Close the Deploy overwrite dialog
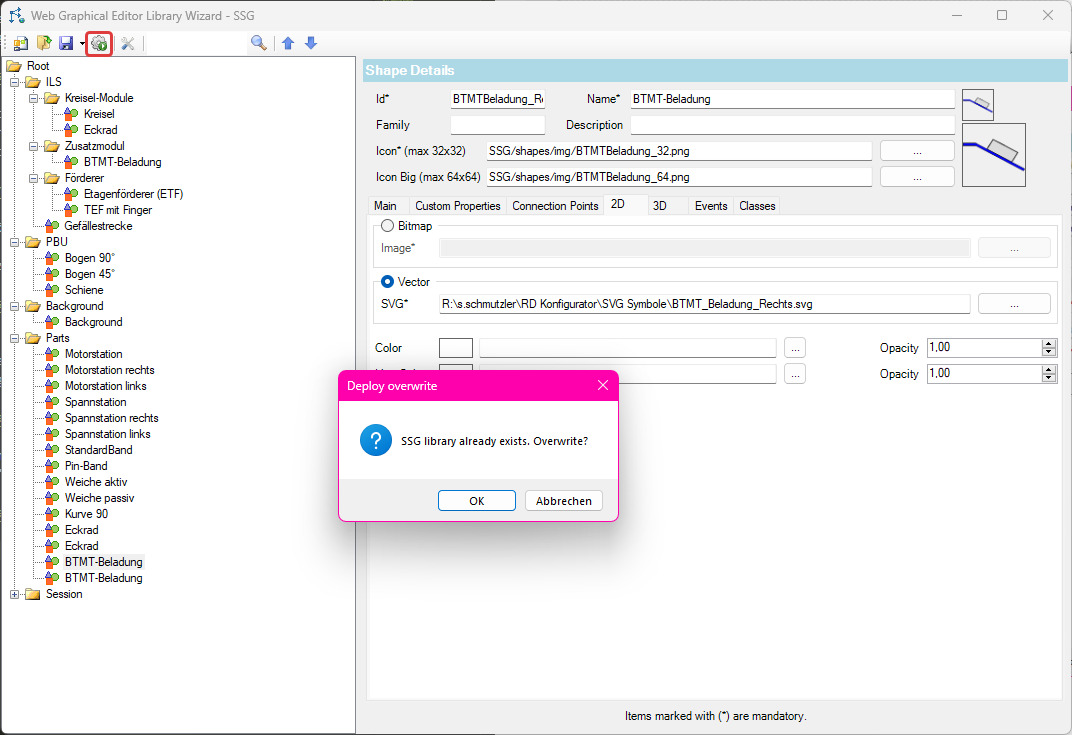1072x735 pixels. point(603,386)
